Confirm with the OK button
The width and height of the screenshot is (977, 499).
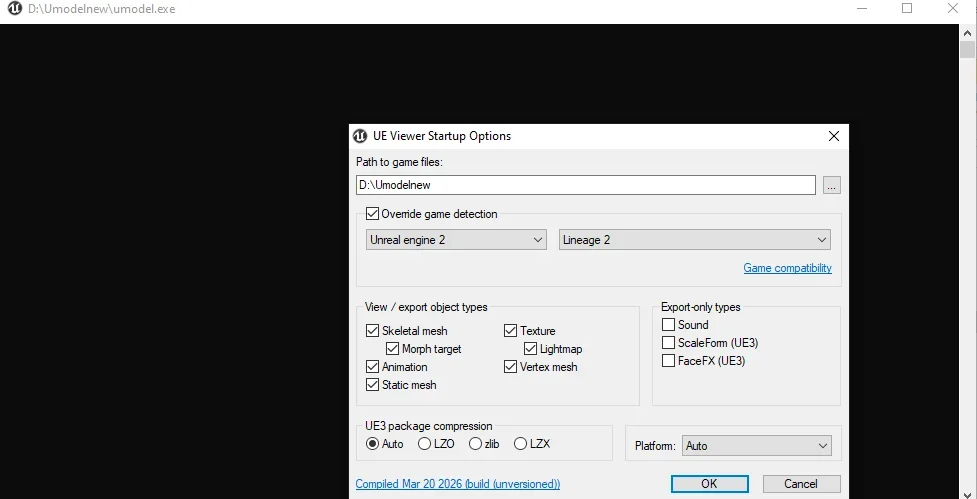pyautogui.click(x=709, y=484)
